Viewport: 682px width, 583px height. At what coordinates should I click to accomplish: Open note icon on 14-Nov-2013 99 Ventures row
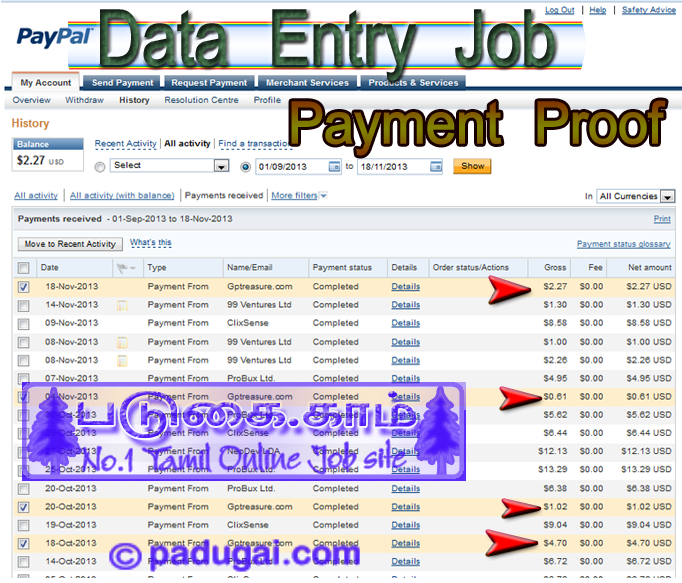tap(122, 305)
